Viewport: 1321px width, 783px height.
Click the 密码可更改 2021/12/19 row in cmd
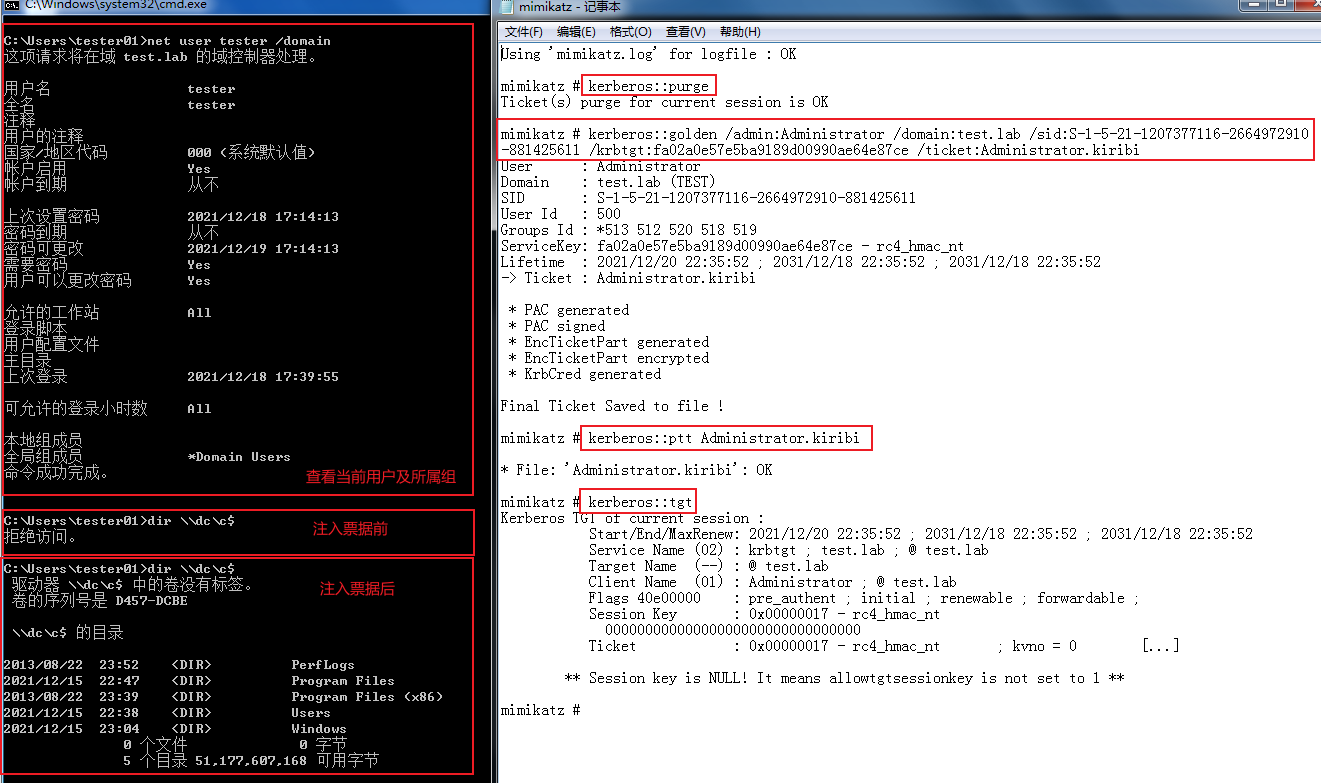[171, 249]
